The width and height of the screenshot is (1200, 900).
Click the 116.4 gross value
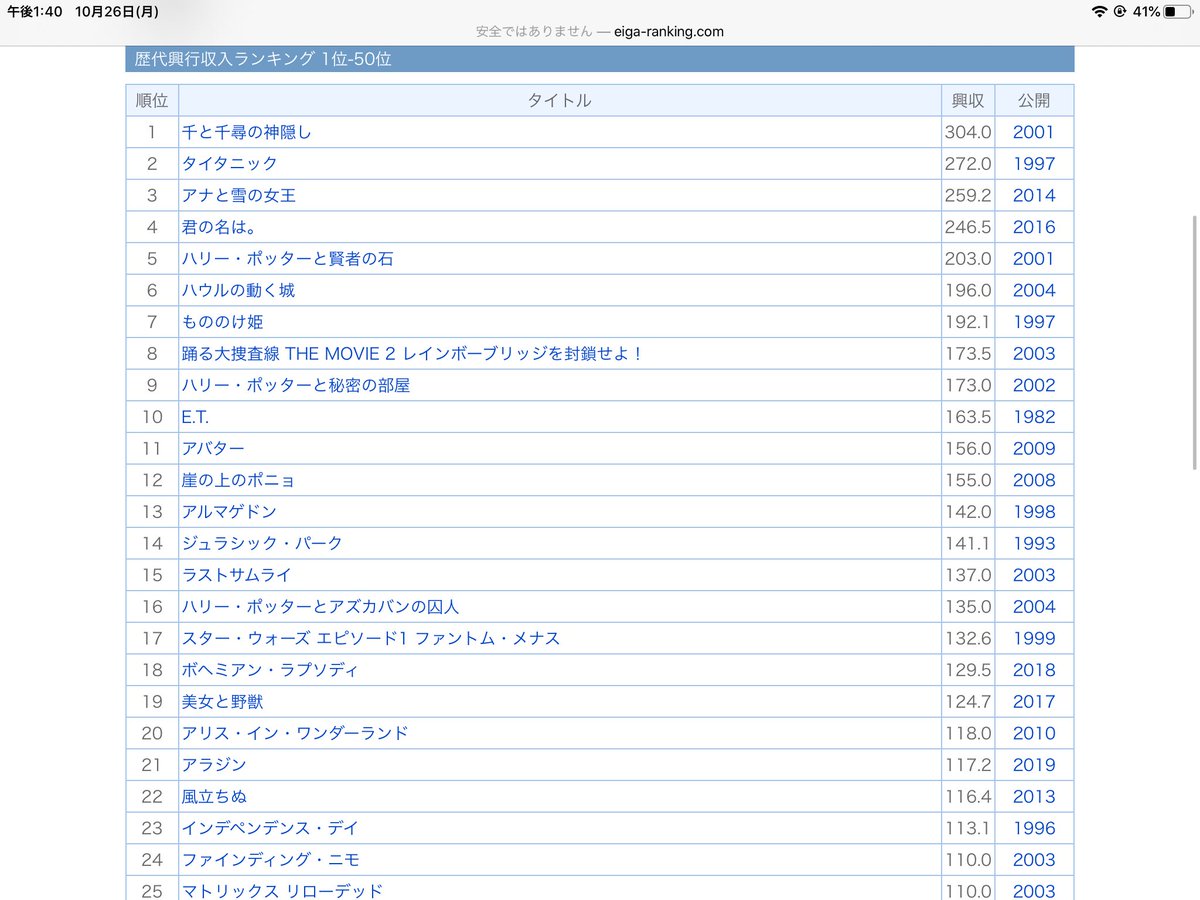[968, 797]
